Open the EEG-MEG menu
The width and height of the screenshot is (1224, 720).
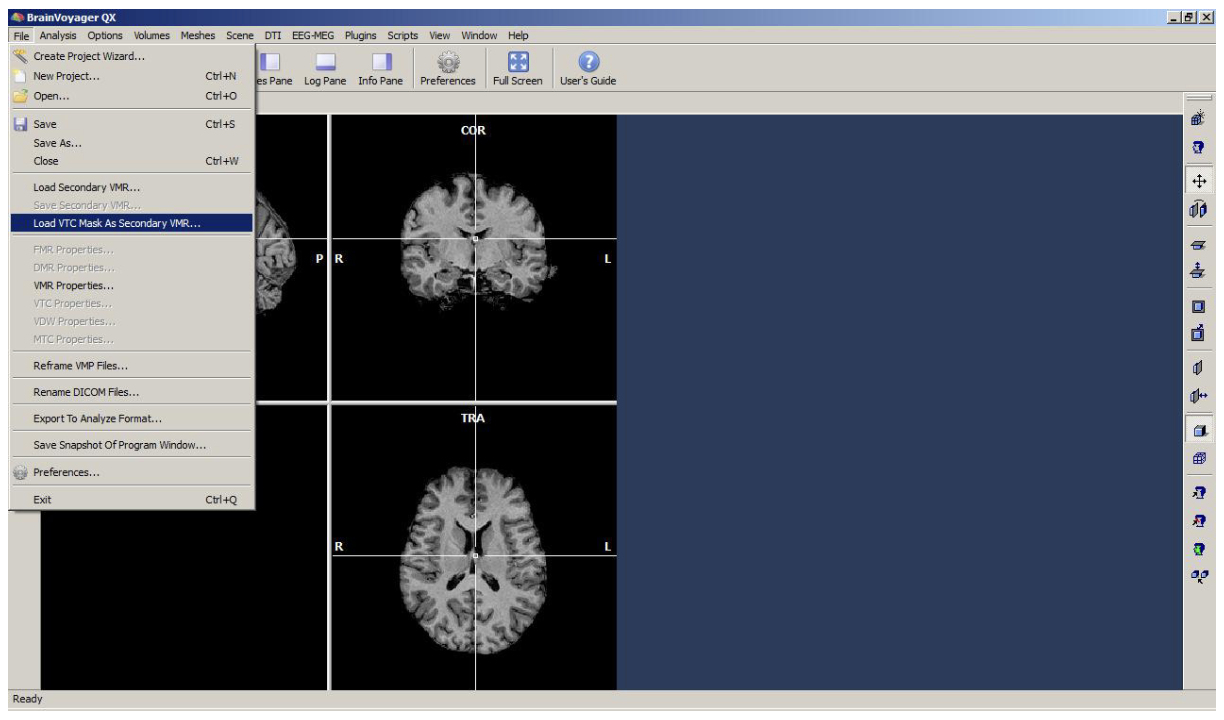(x=314, y=36)
